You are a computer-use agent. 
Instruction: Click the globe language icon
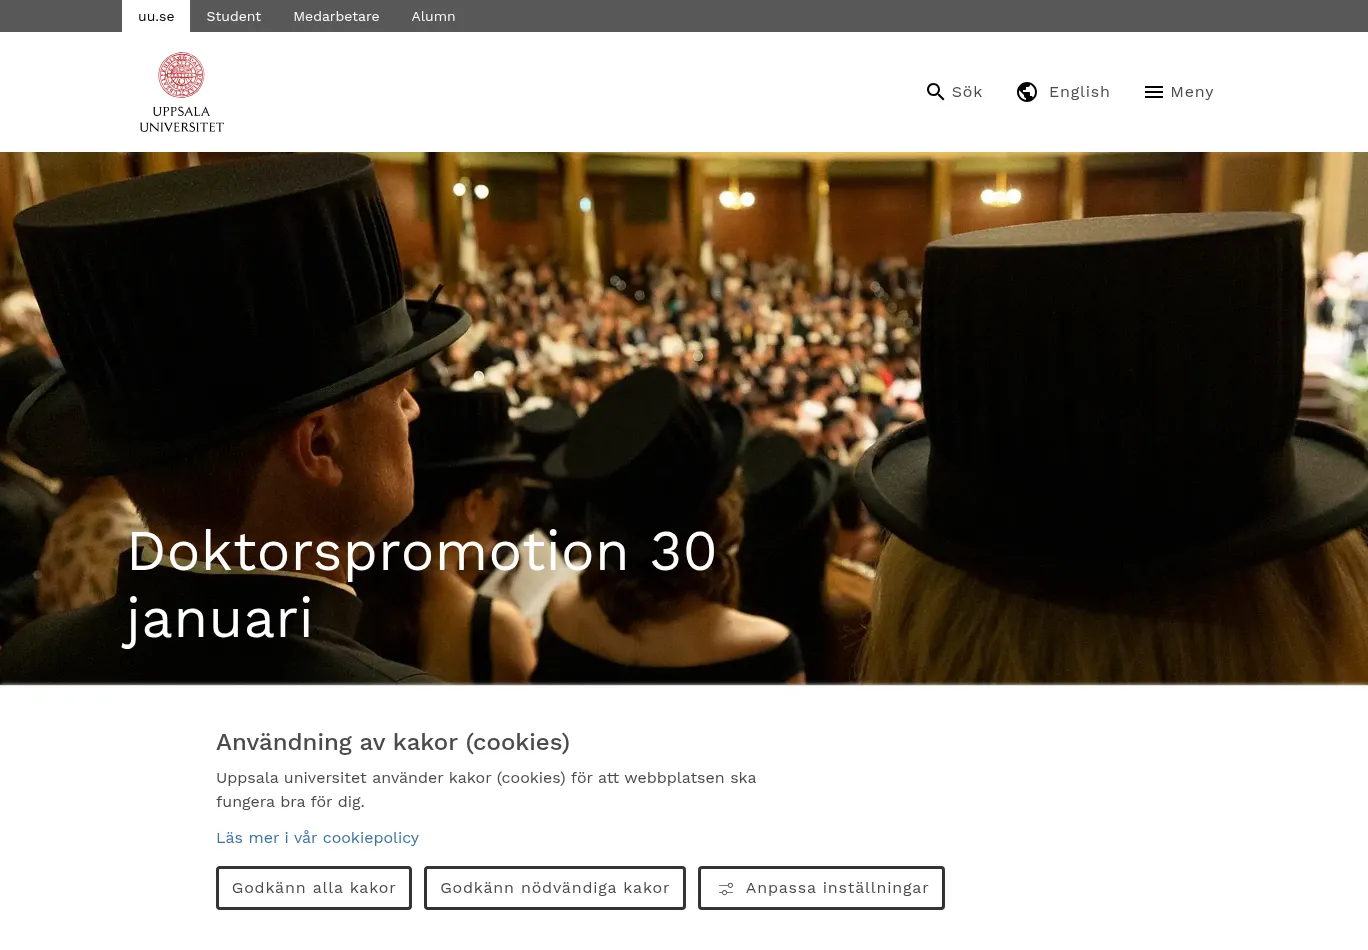[x=1027, y=92]
